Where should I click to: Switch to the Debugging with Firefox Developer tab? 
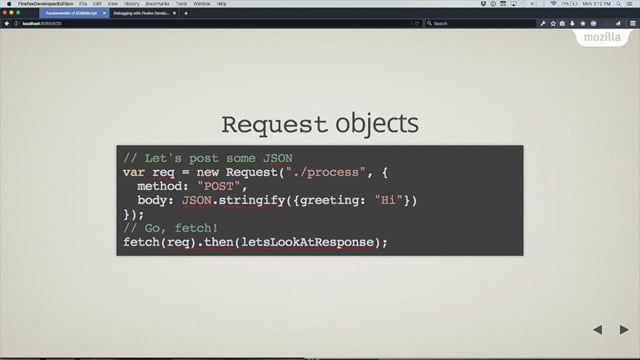point(141,13)
